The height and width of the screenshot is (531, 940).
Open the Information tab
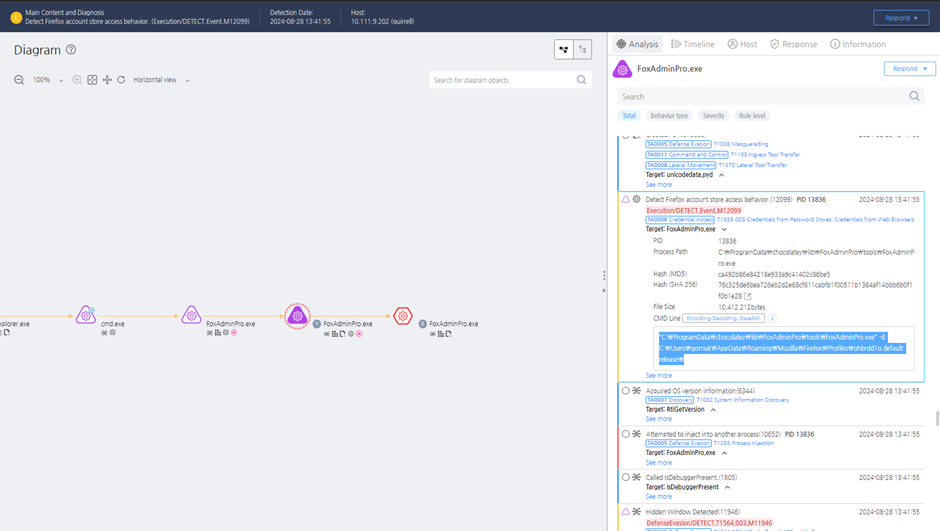(x=858, y=44)
